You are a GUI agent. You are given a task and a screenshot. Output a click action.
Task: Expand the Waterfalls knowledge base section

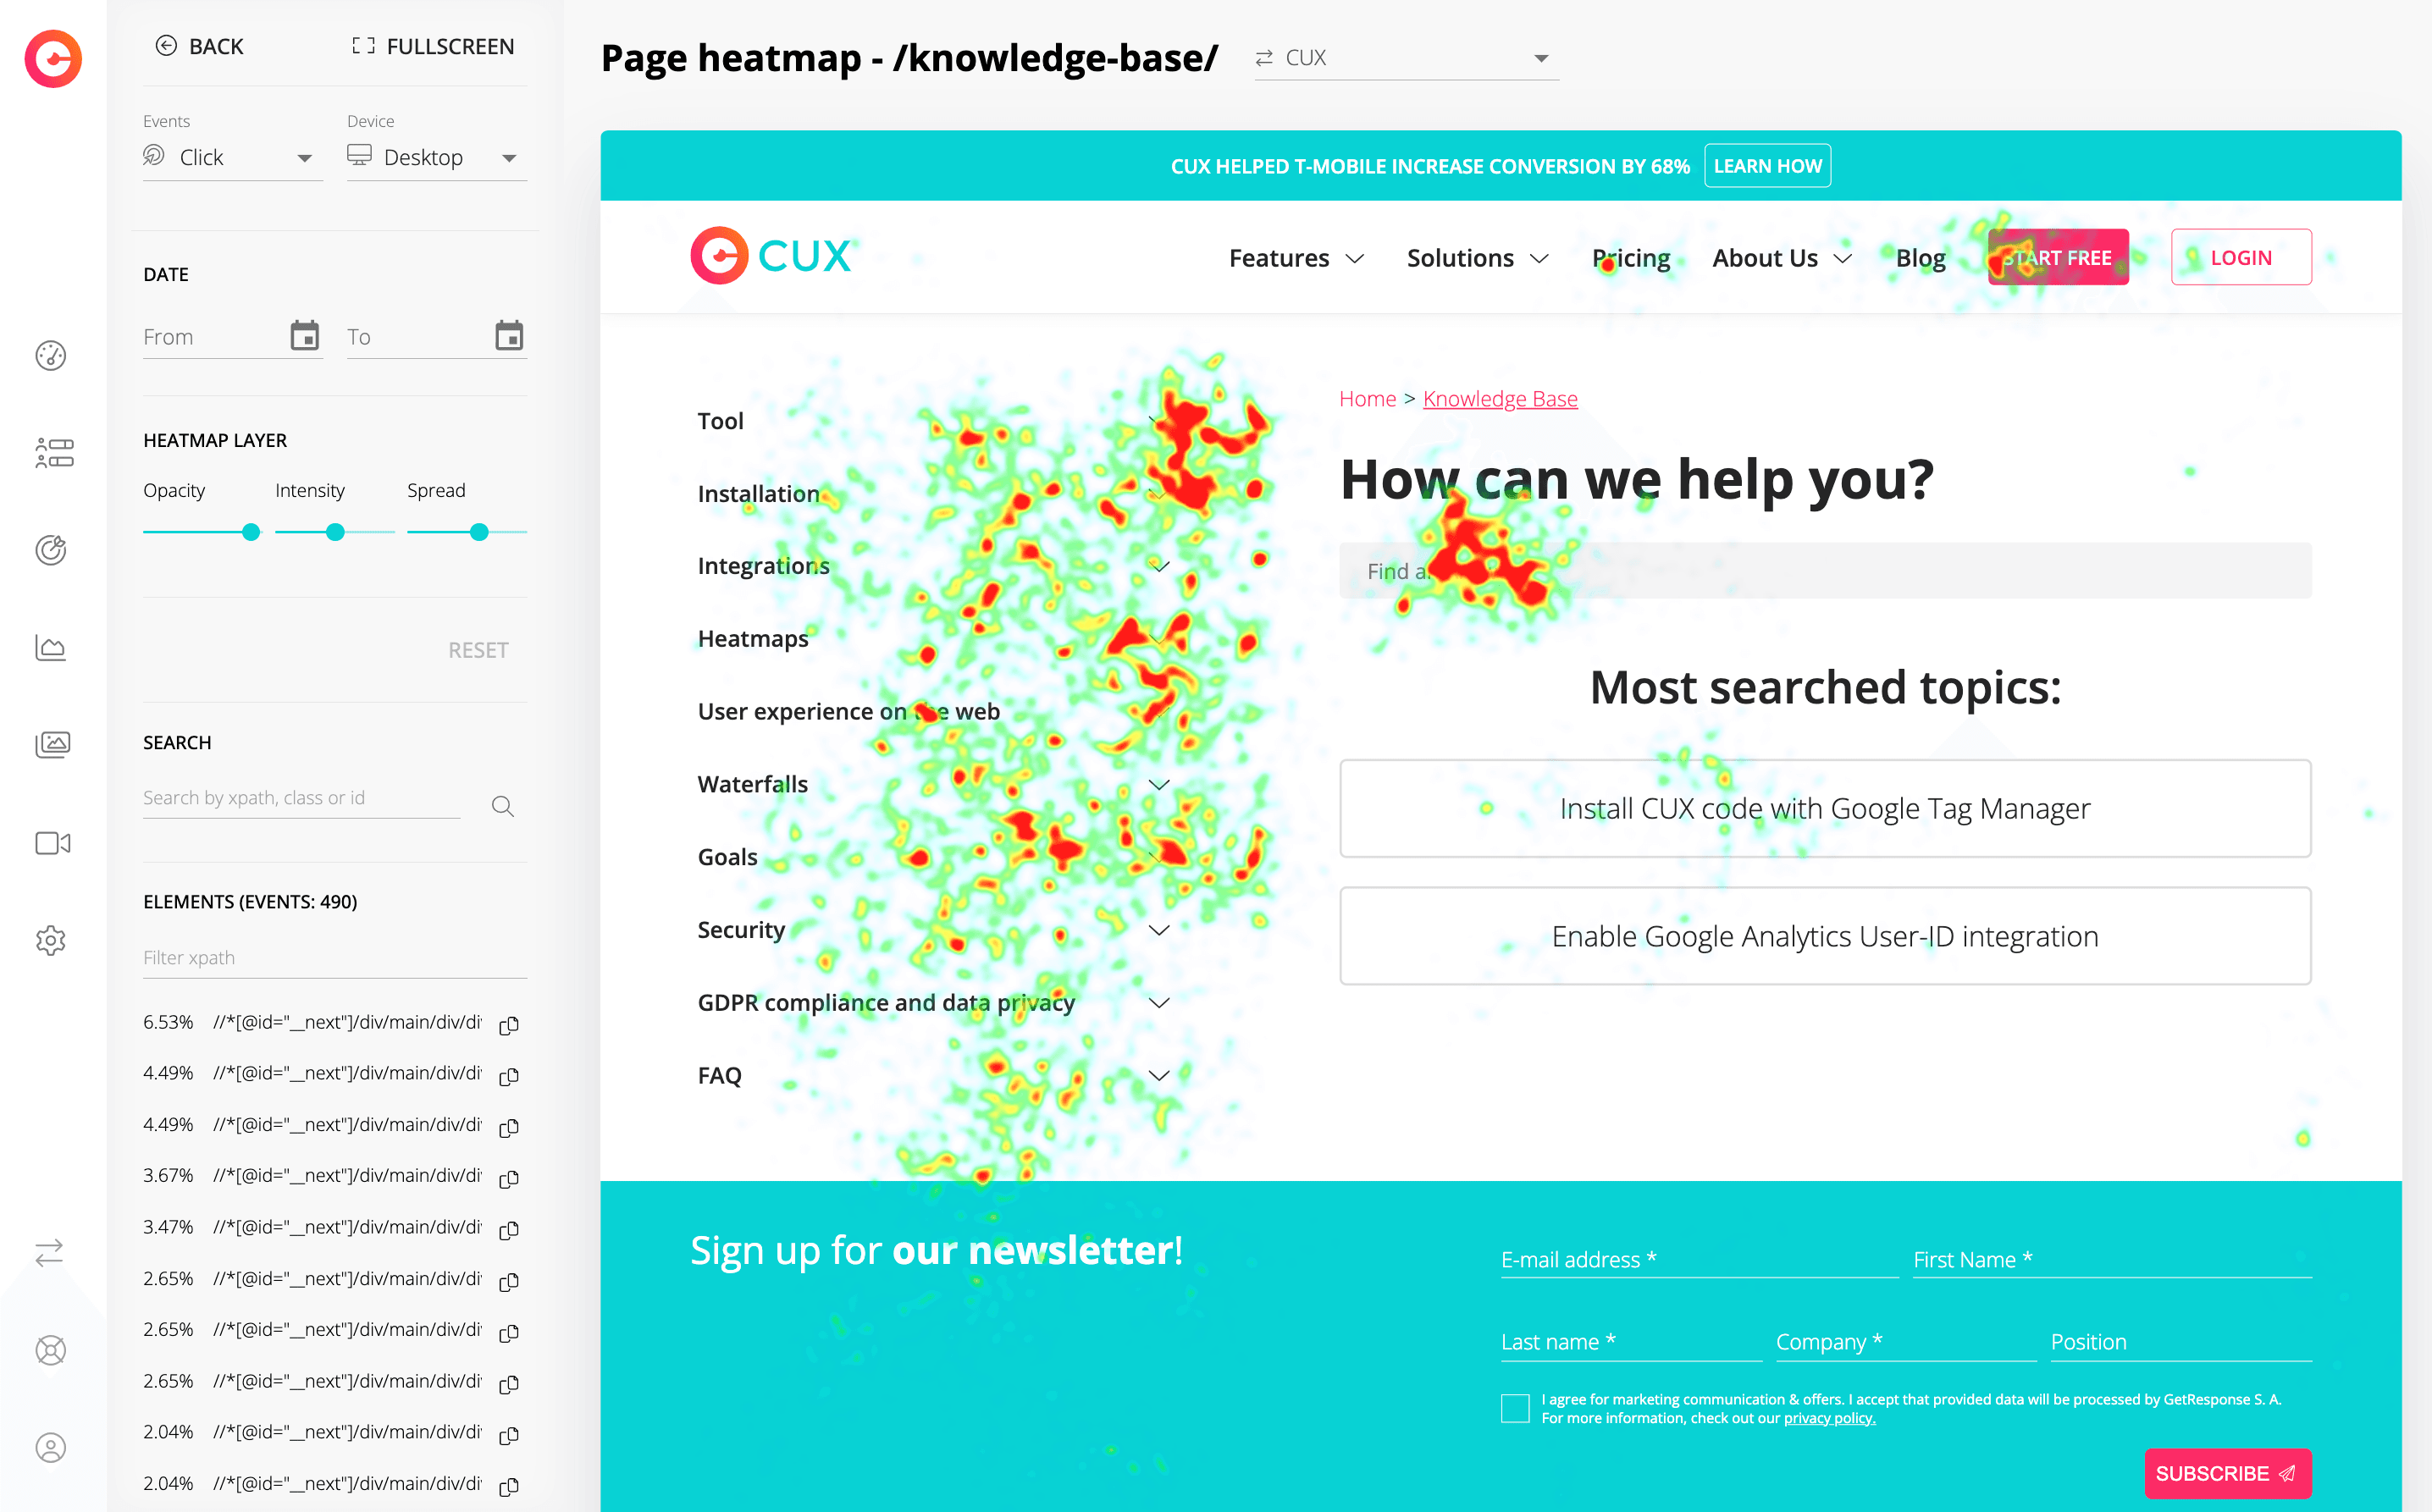(x=1159, y=784)
